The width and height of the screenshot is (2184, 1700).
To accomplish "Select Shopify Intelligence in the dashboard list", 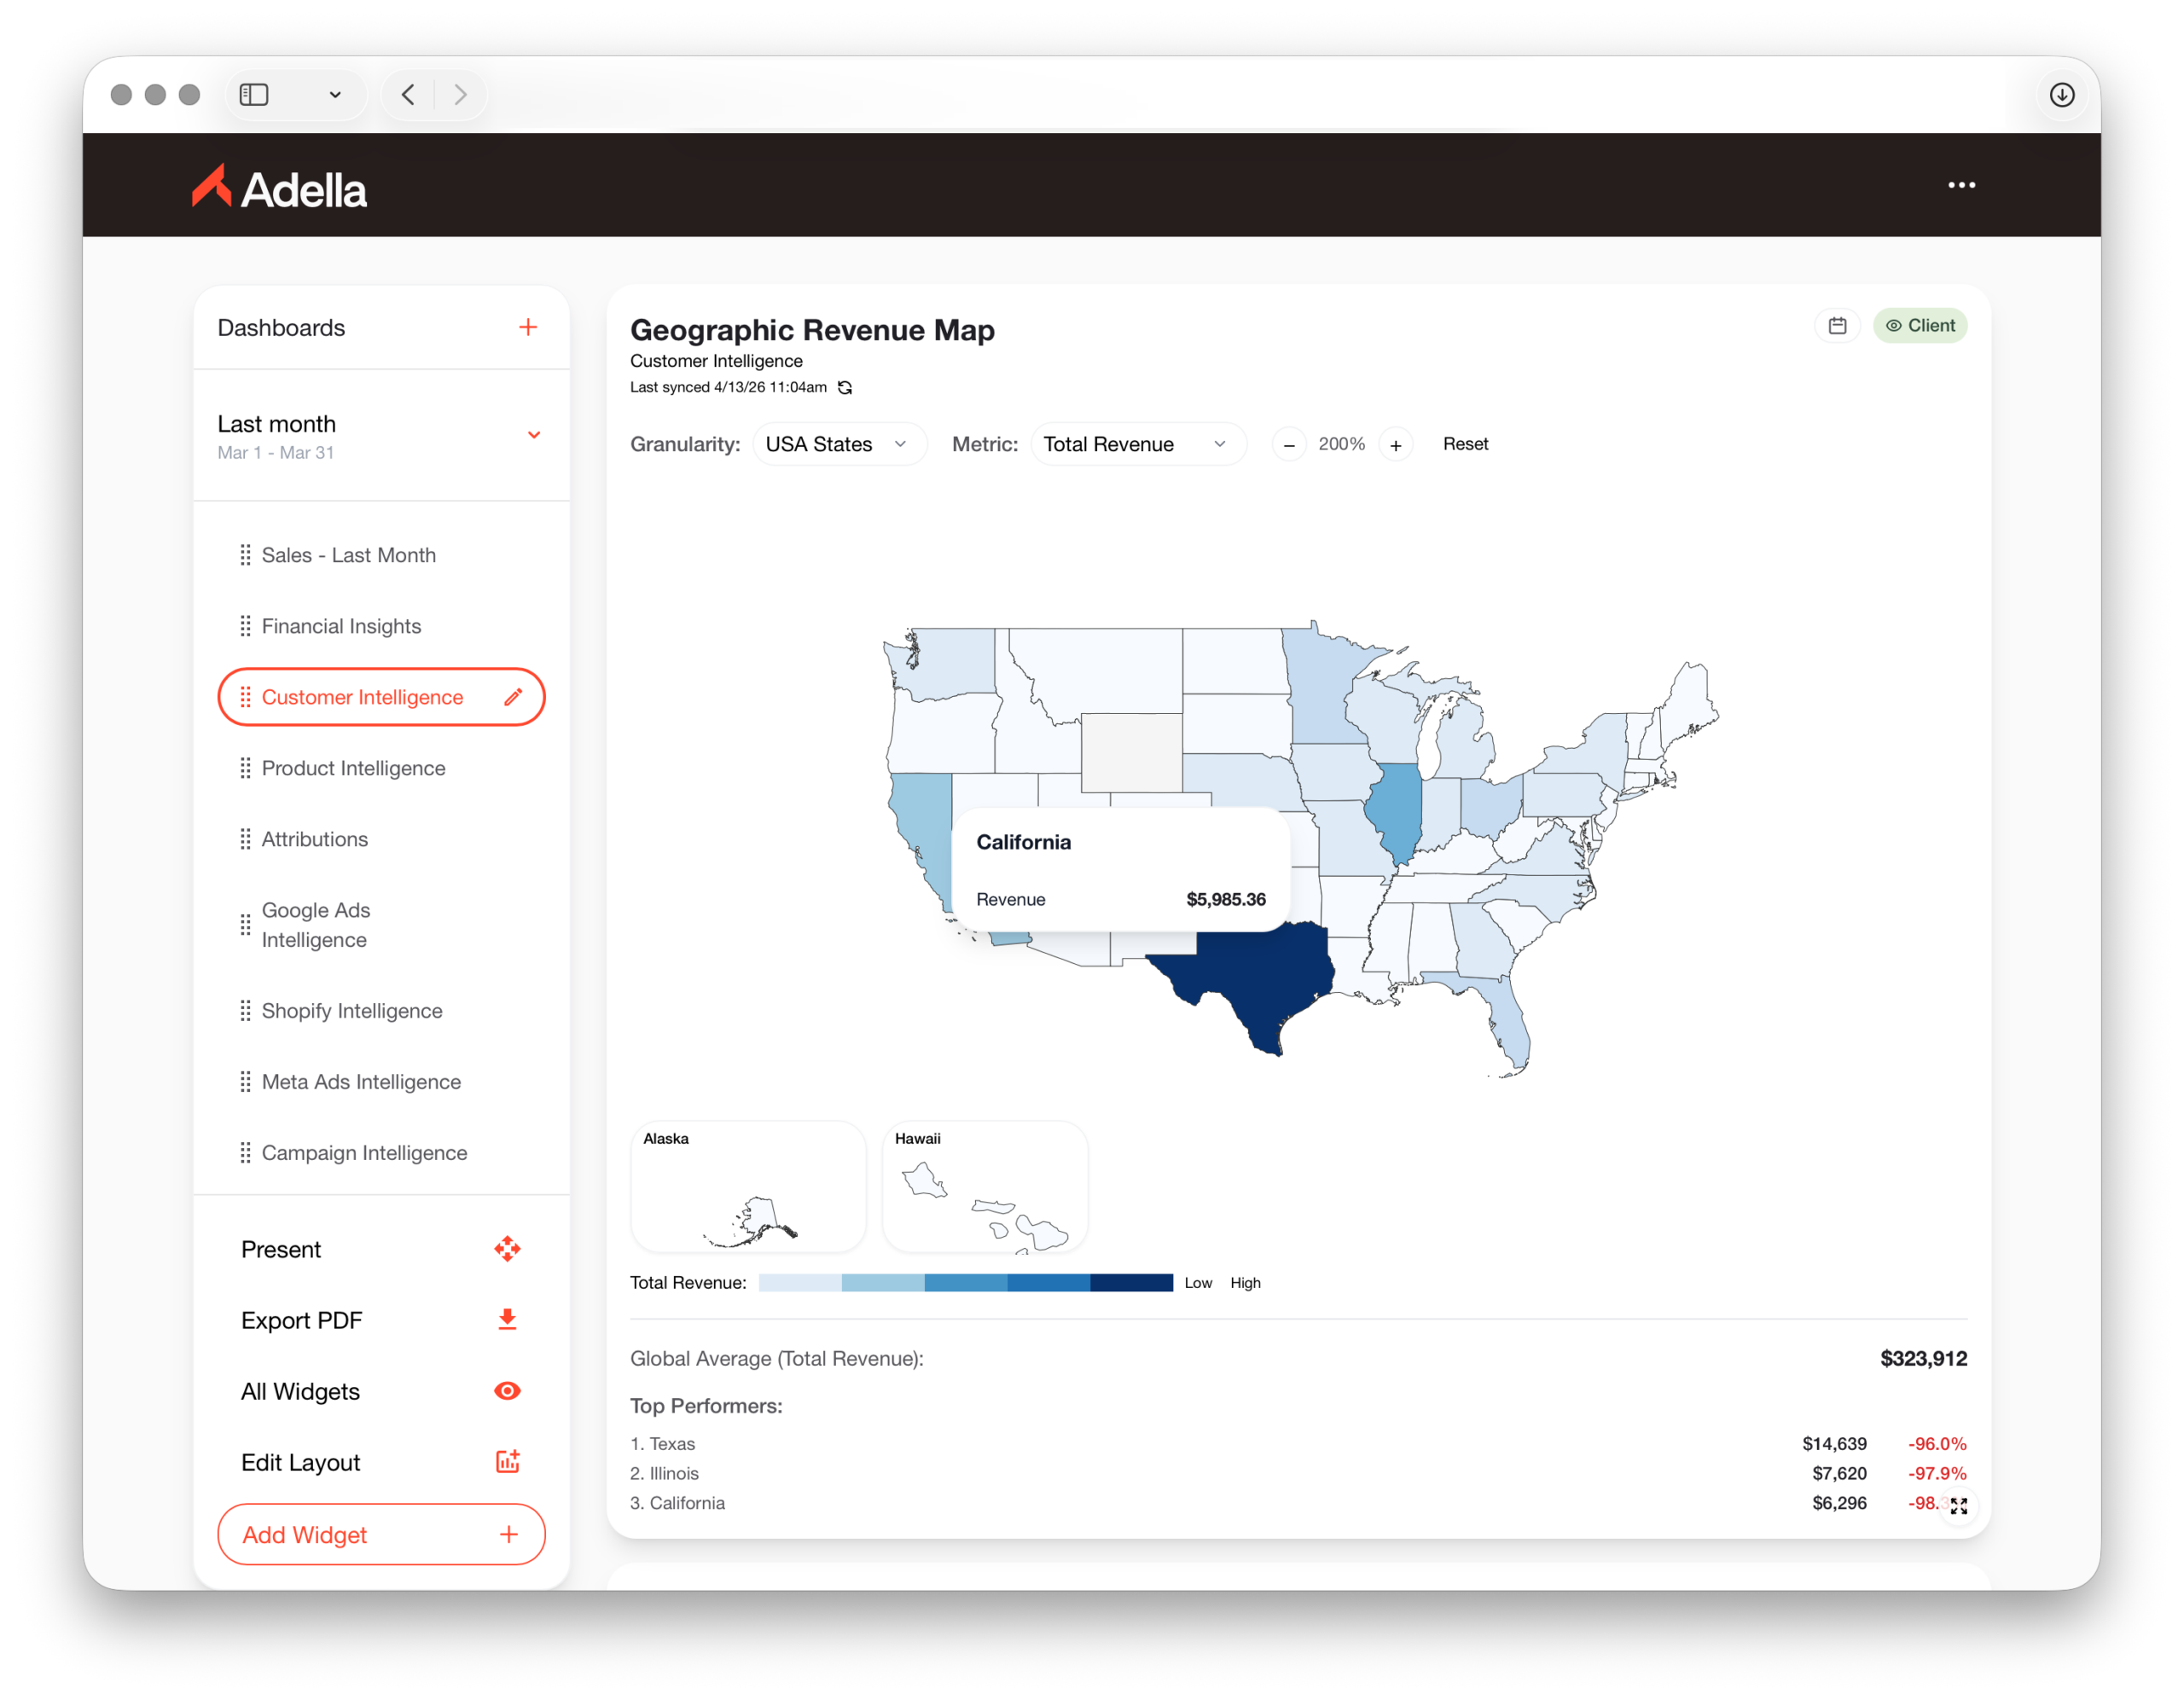I will [352, 1011].
